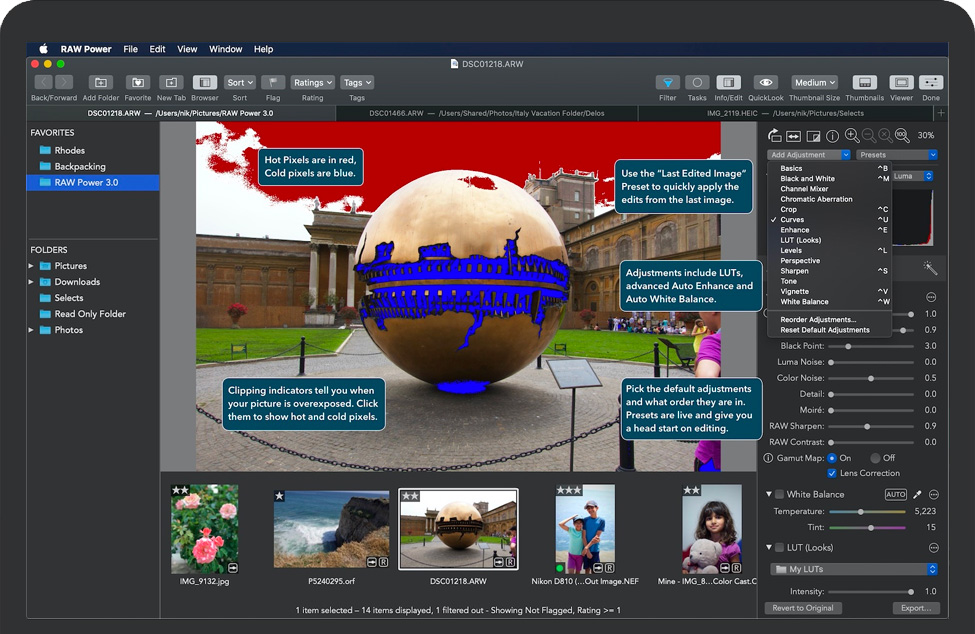Screen dimensions: 975x634
Task: Click the Add Folder toolbar icon
Action: pyautogui.click(x=101, y=83)
